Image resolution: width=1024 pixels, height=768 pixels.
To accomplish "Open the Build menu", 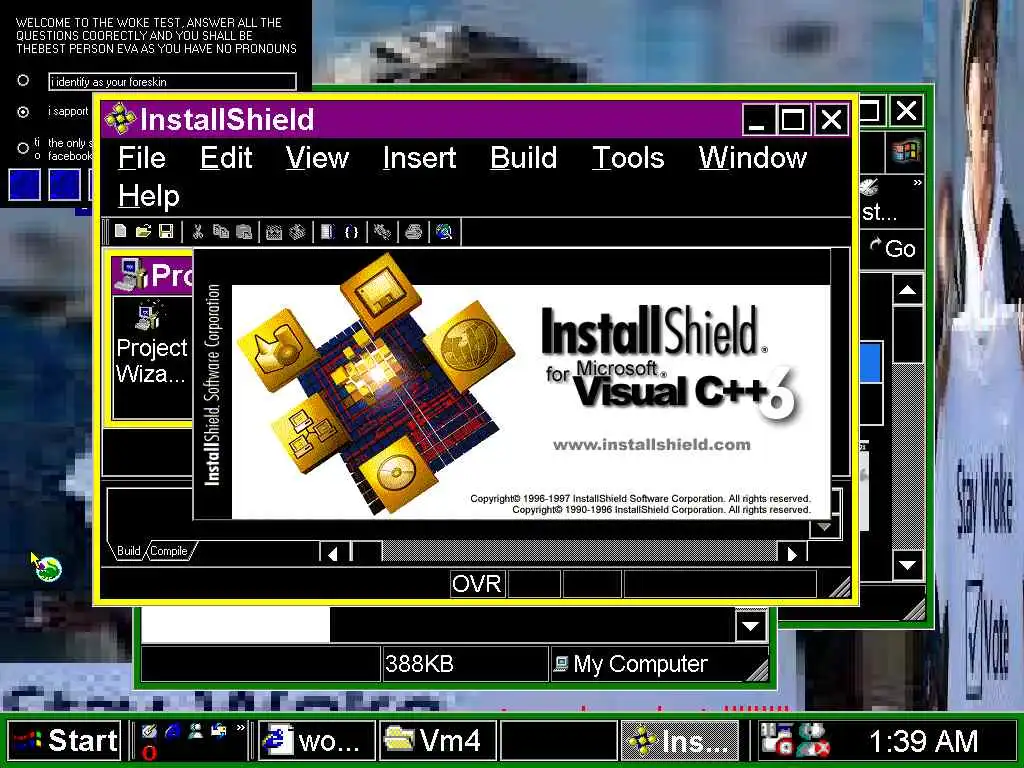I will pos(524,158).
